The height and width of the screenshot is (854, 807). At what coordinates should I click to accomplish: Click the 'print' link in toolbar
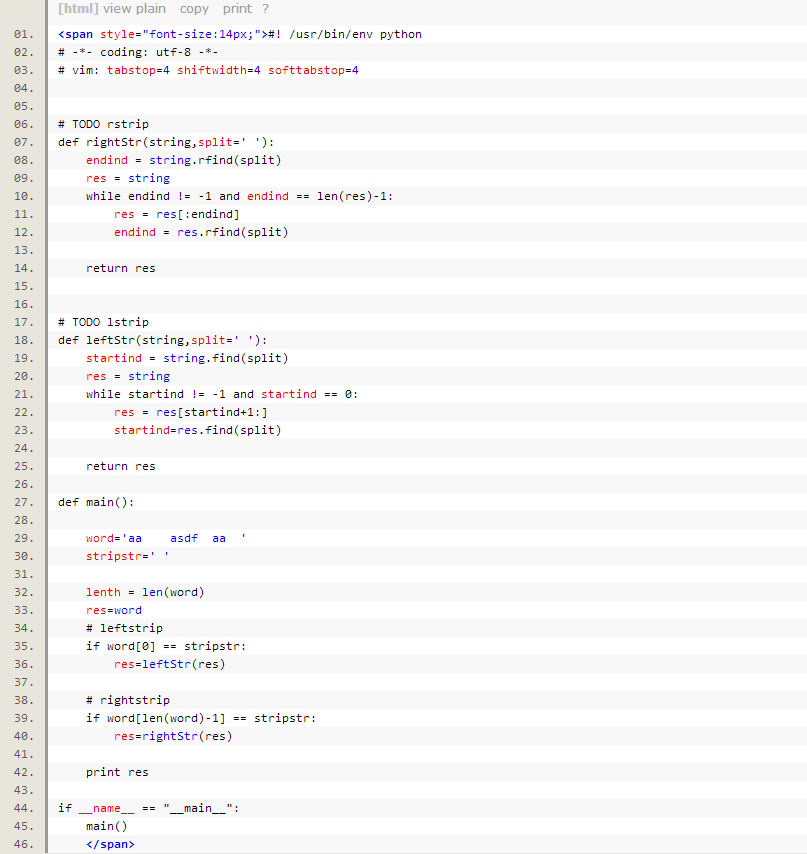(x=237, y=9)
